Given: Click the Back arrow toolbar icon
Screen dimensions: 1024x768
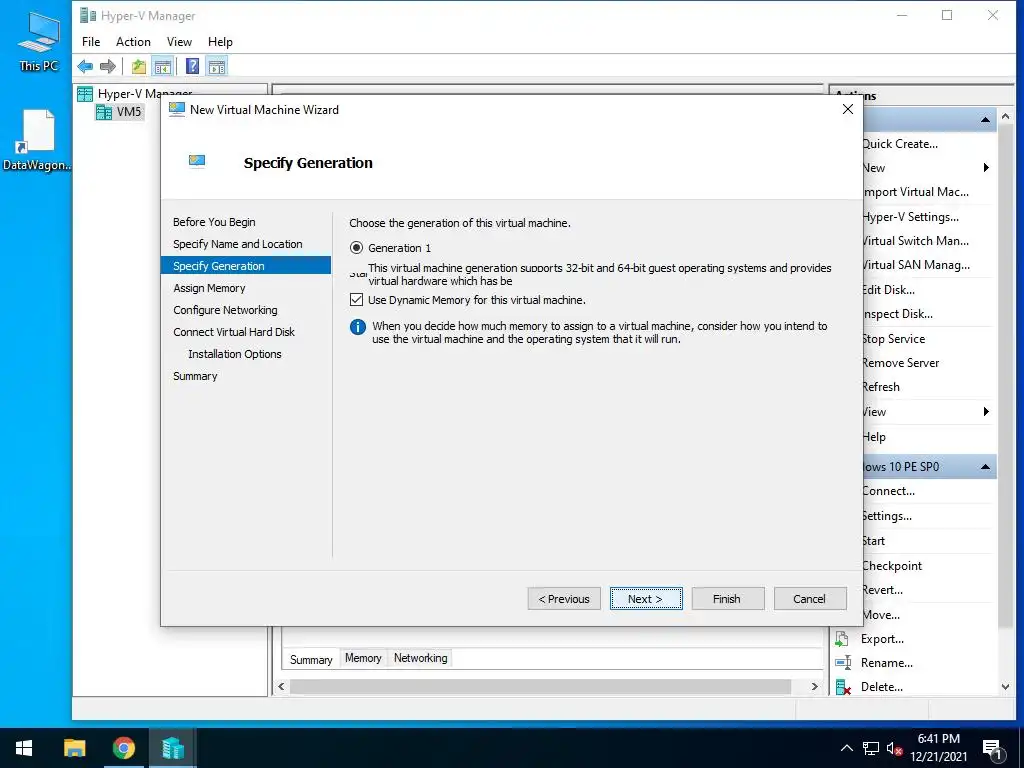Looking at the screenshot, I should 85,66.
